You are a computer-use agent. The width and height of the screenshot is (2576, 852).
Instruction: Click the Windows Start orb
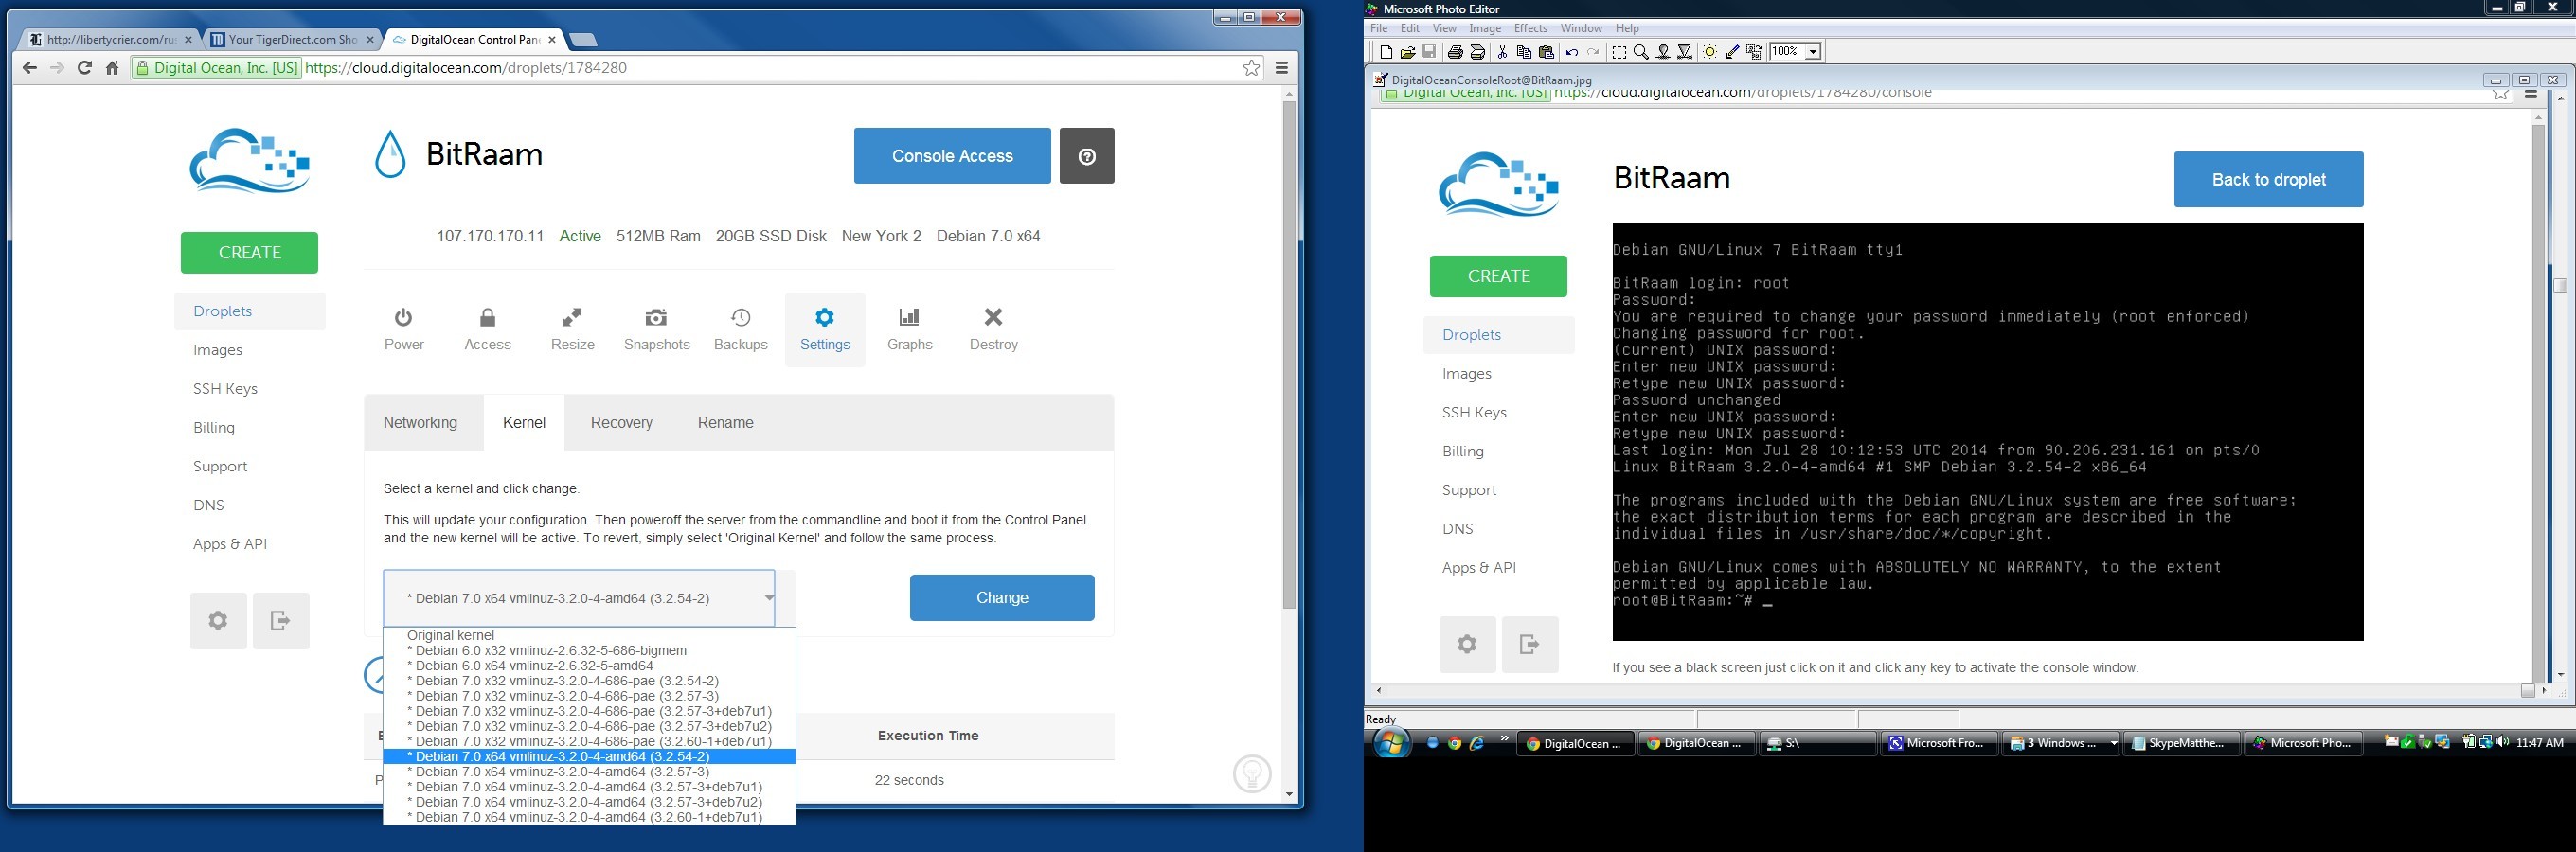tap(1391, 743)
